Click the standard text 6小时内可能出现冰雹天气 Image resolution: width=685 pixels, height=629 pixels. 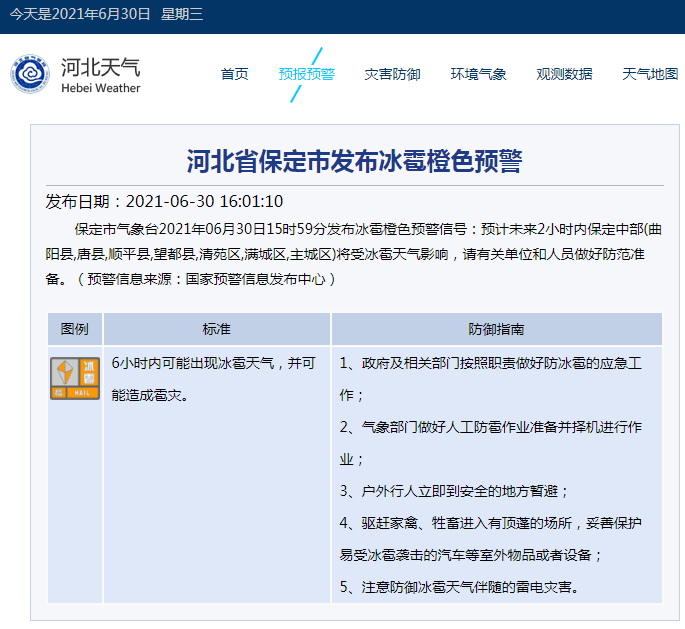click(x=213, y=379)
